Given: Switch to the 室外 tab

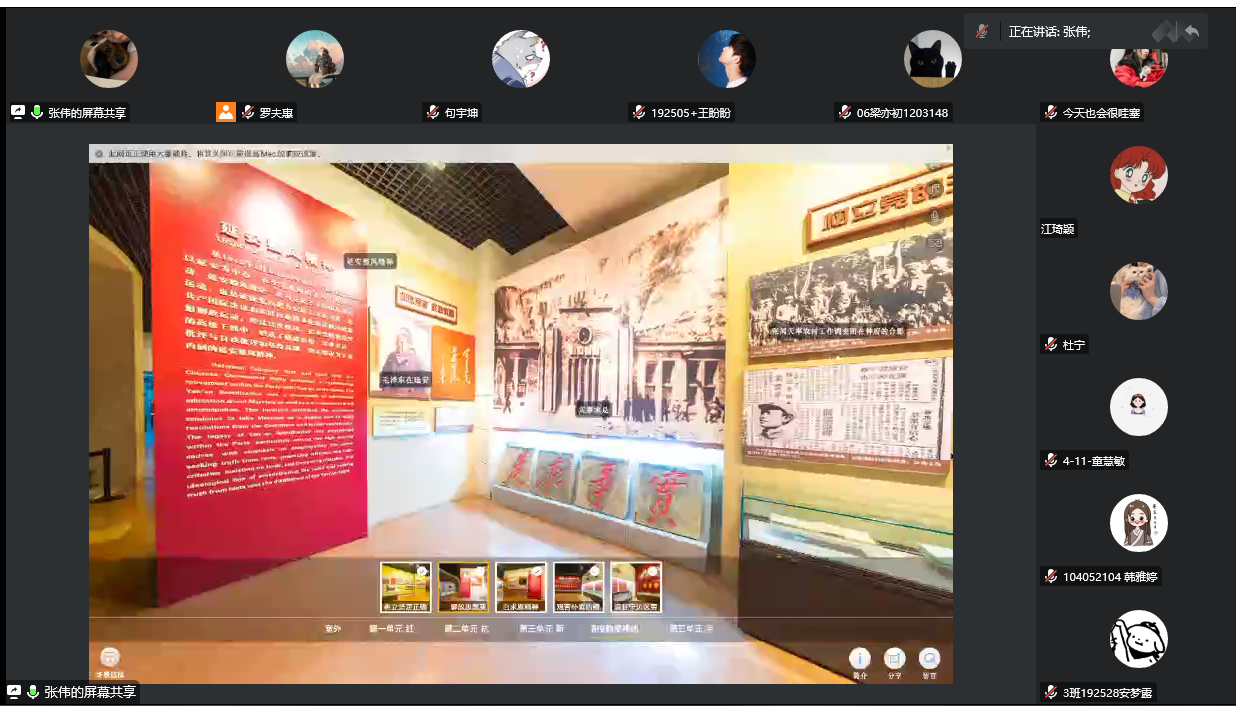Looking at the screenshot, I should 333,629.
